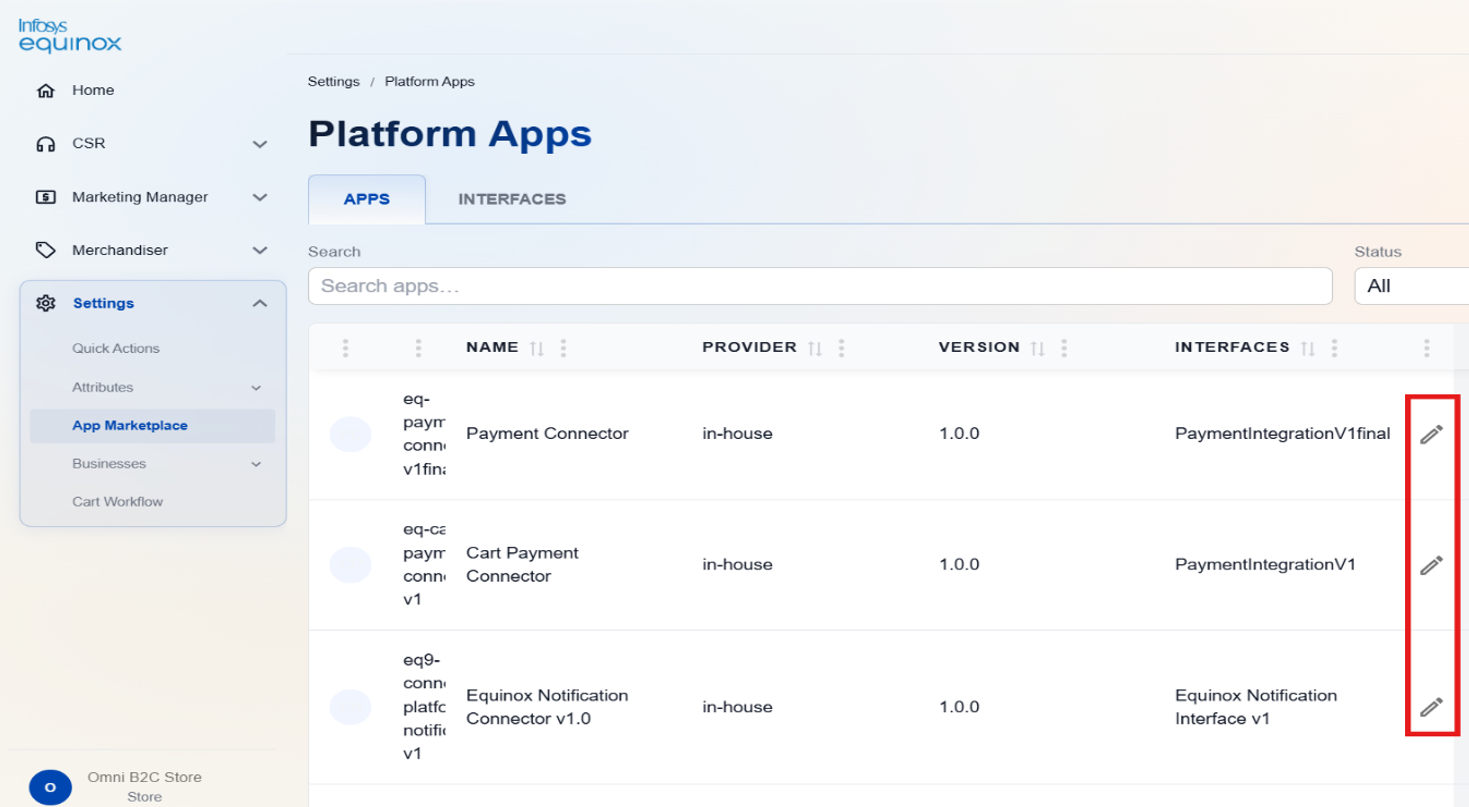
Task: Click the Platform Apps breadcrumb
Action: point(430,82)
